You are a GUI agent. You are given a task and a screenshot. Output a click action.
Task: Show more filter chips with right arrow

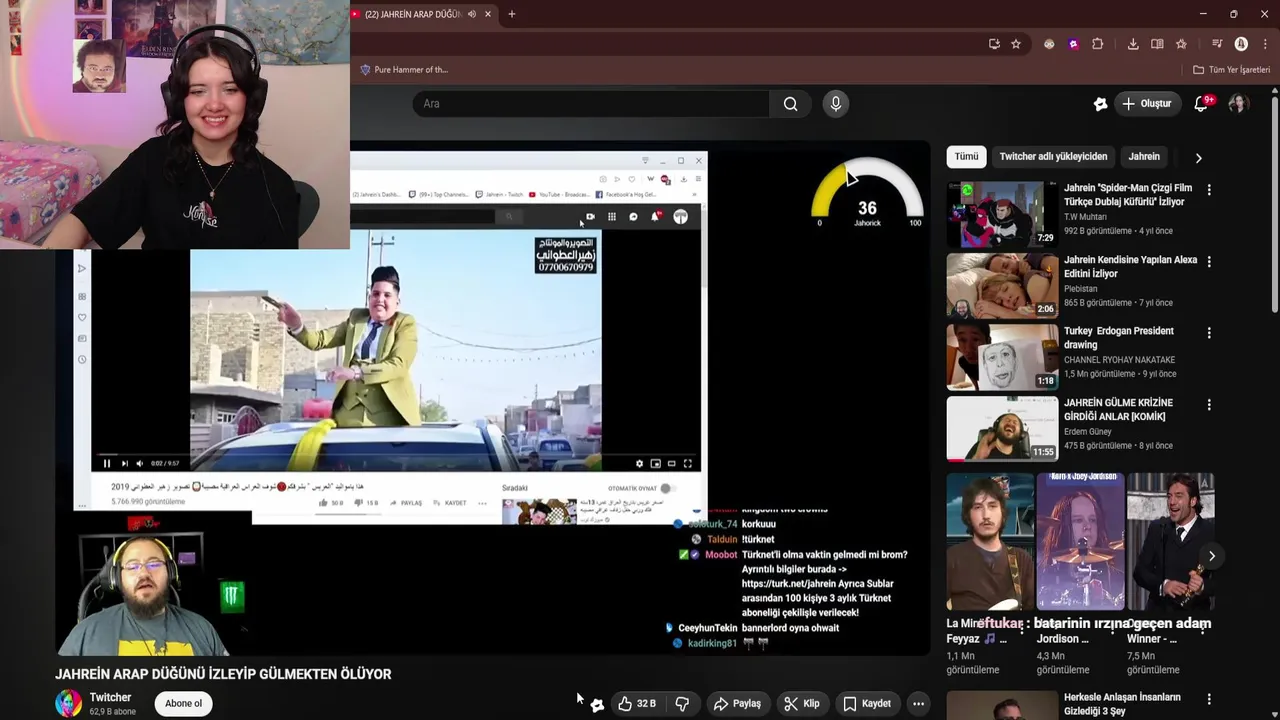pos(1198,157)
